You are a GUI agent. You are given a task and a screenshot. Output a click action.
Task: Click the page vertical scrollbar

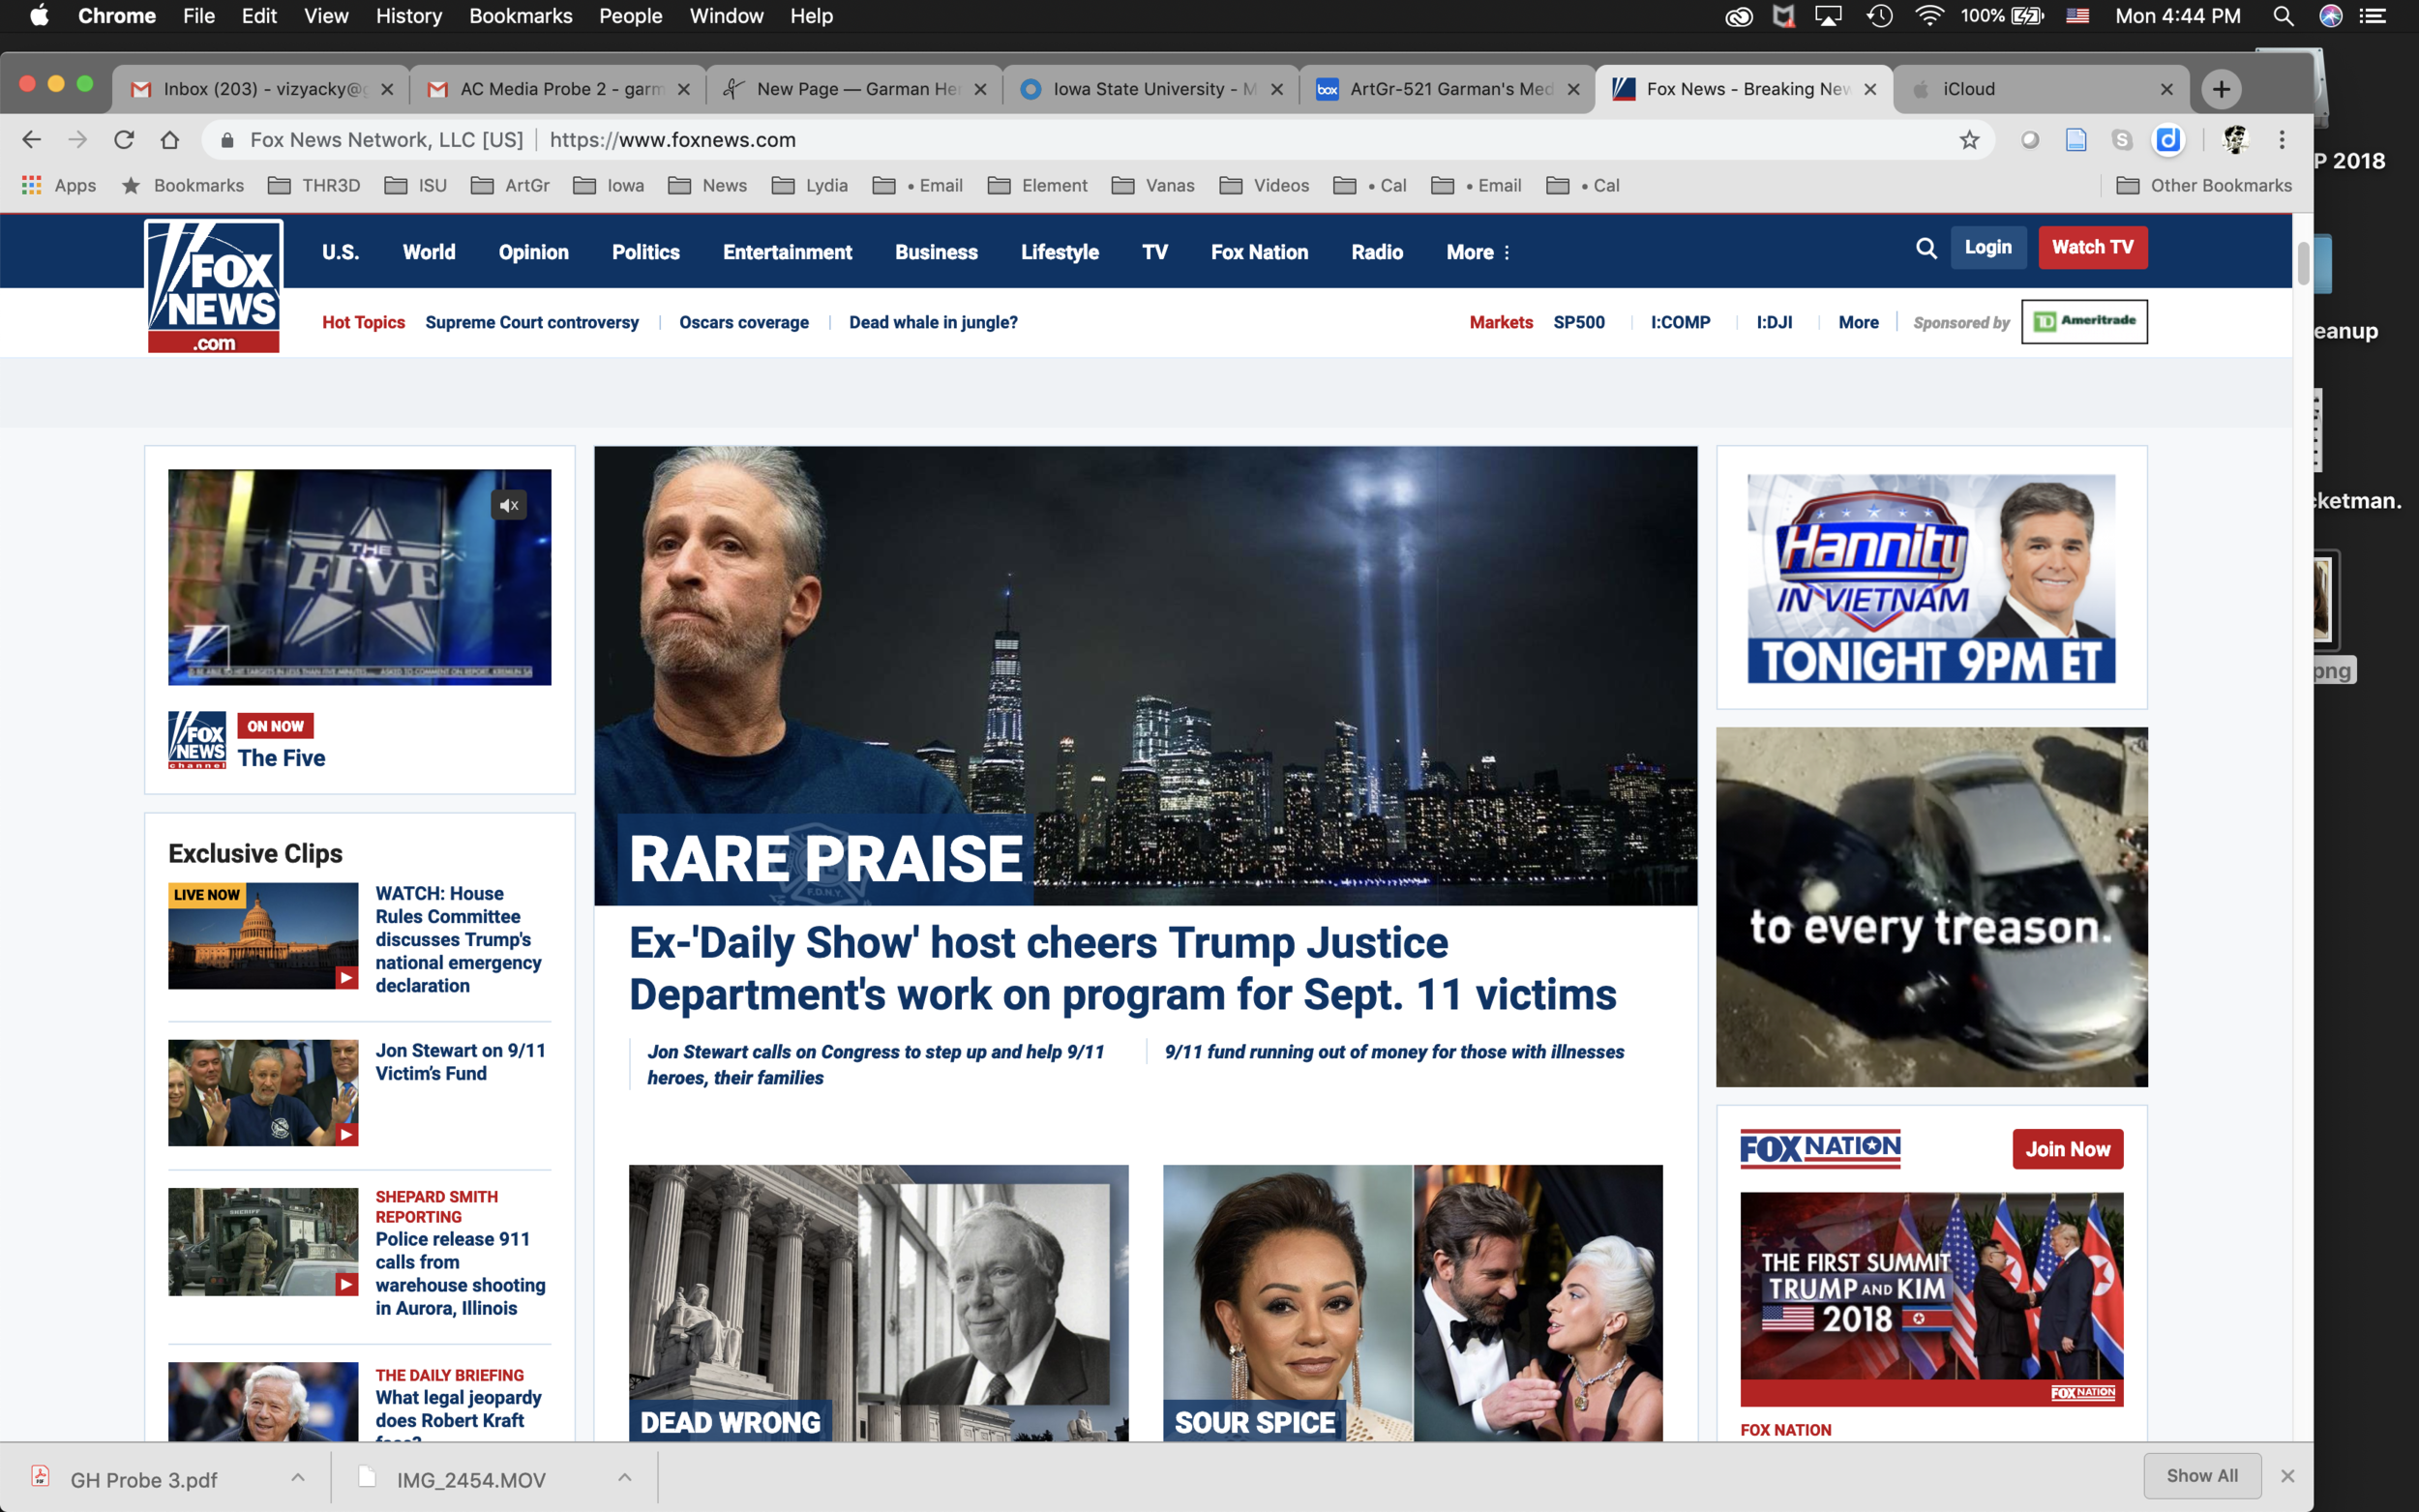[2303, 264]
